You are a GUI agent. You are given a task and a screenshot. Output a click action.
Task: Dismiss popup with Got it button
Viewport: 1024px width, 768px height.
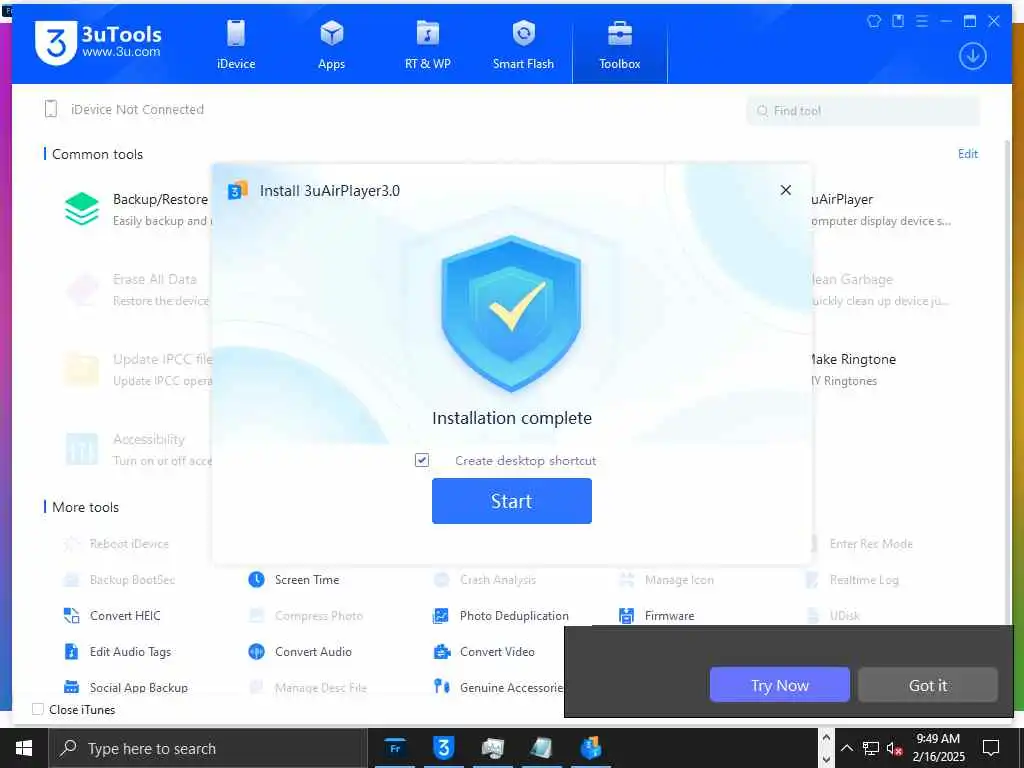coord(927,685)
